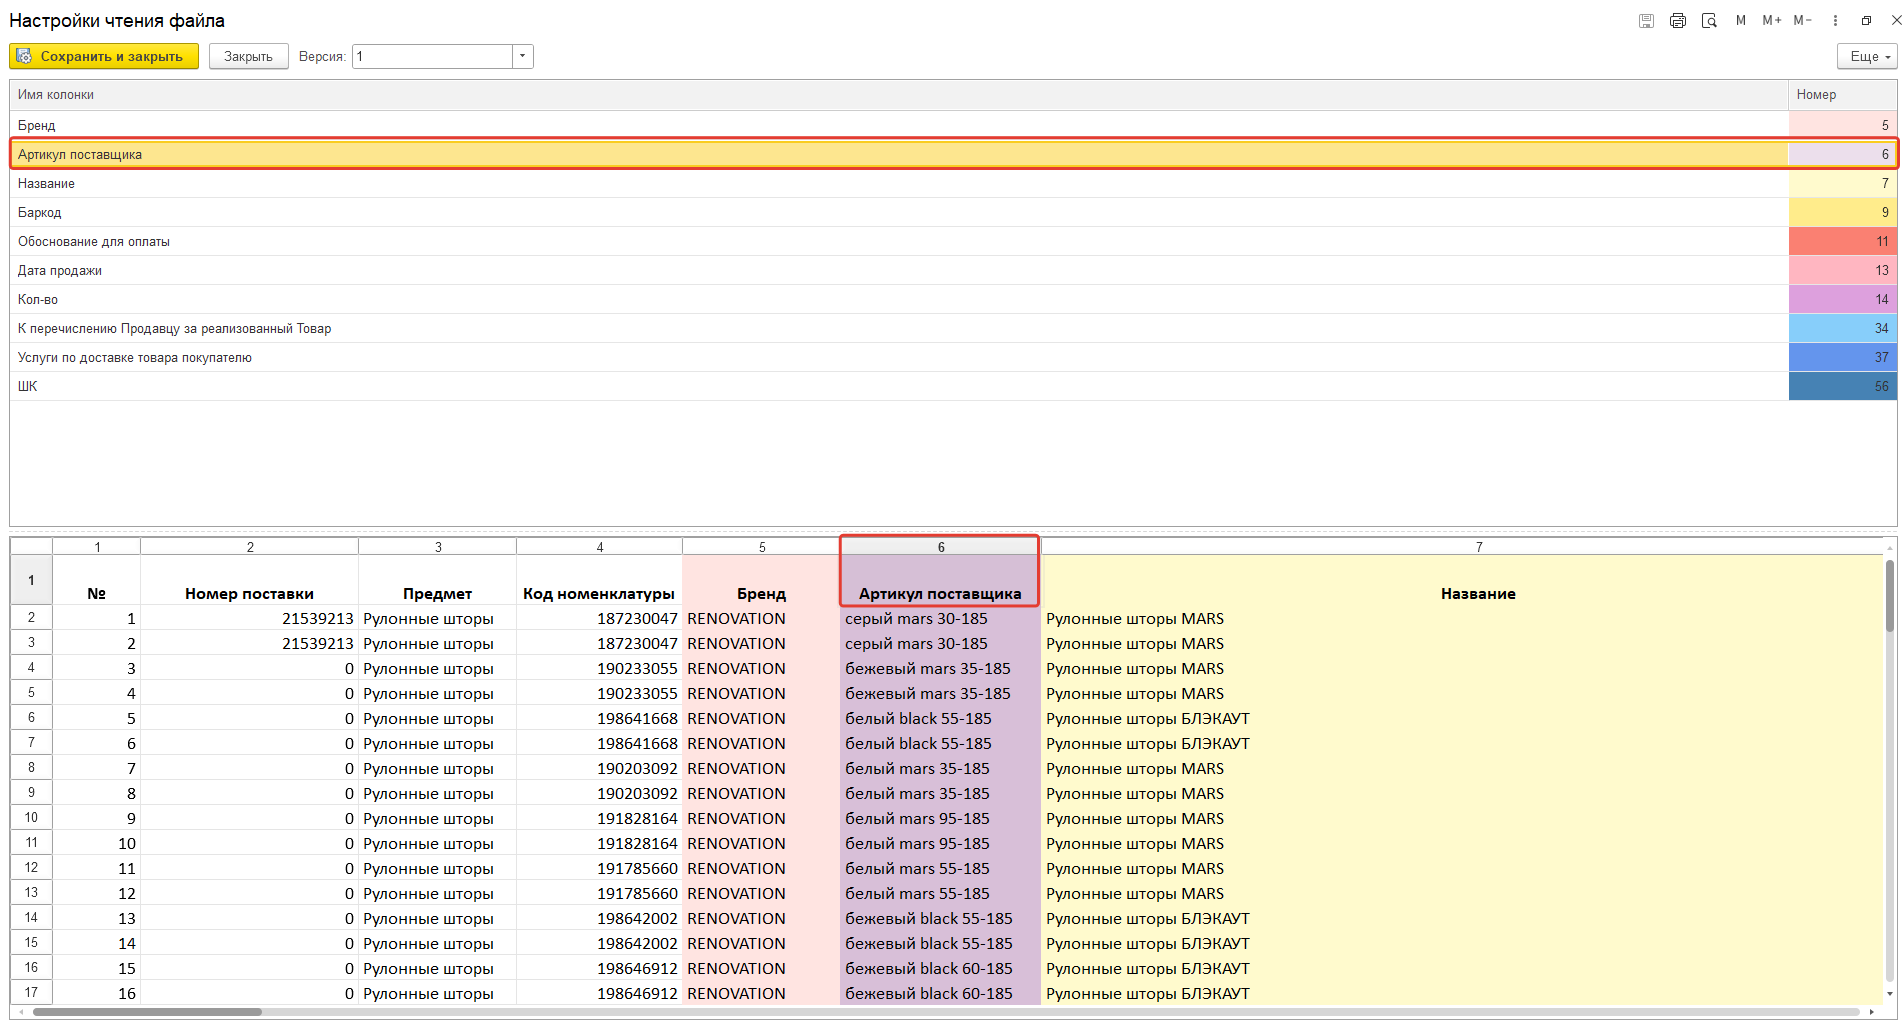This screenshot has width=1904, height=1028.
Task: Click the red swatch for Обоснование для оплаты
Action: [1841, 241]
